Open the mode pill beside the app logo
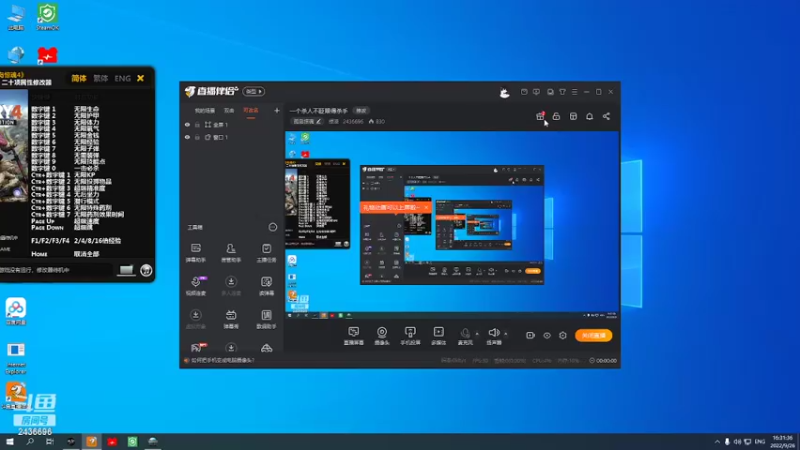 point(254,91)
